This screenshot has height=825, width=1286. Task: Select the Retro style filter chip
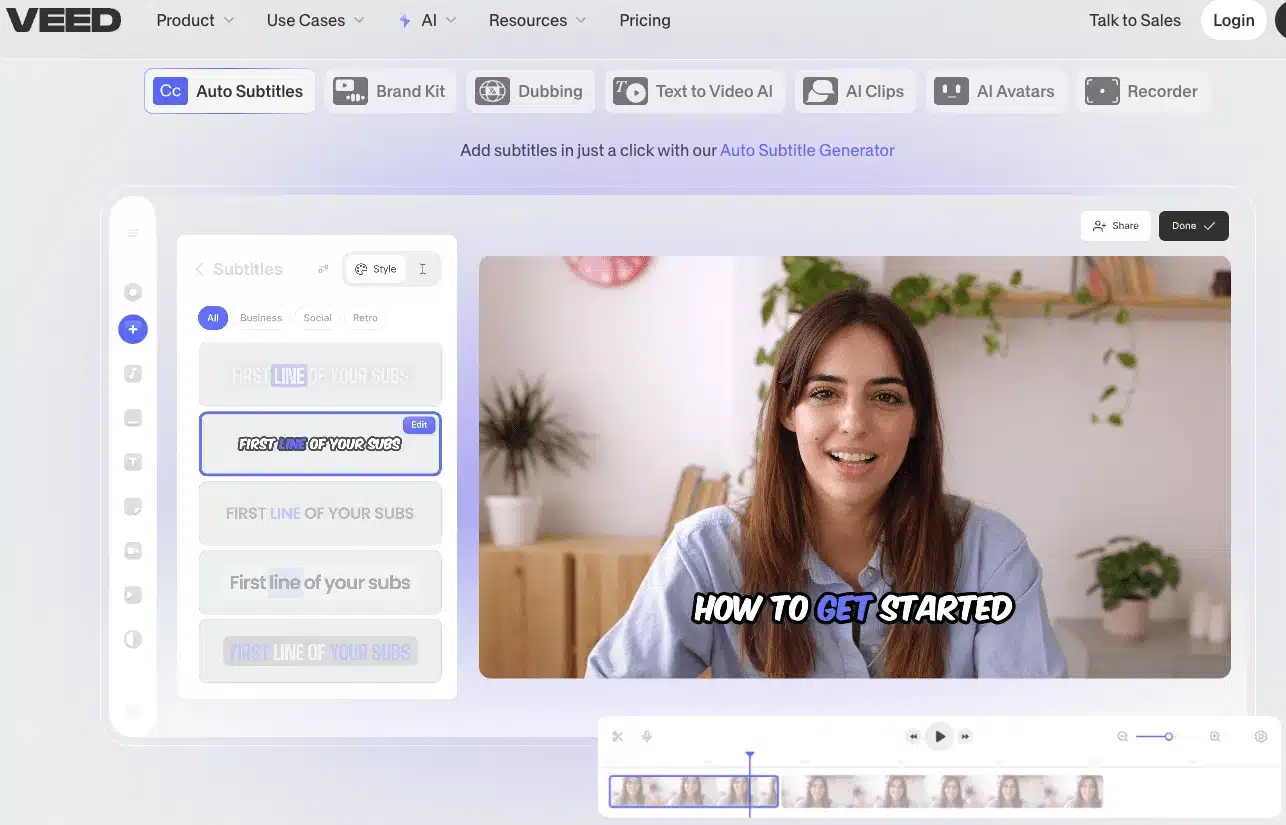point(365,318)
